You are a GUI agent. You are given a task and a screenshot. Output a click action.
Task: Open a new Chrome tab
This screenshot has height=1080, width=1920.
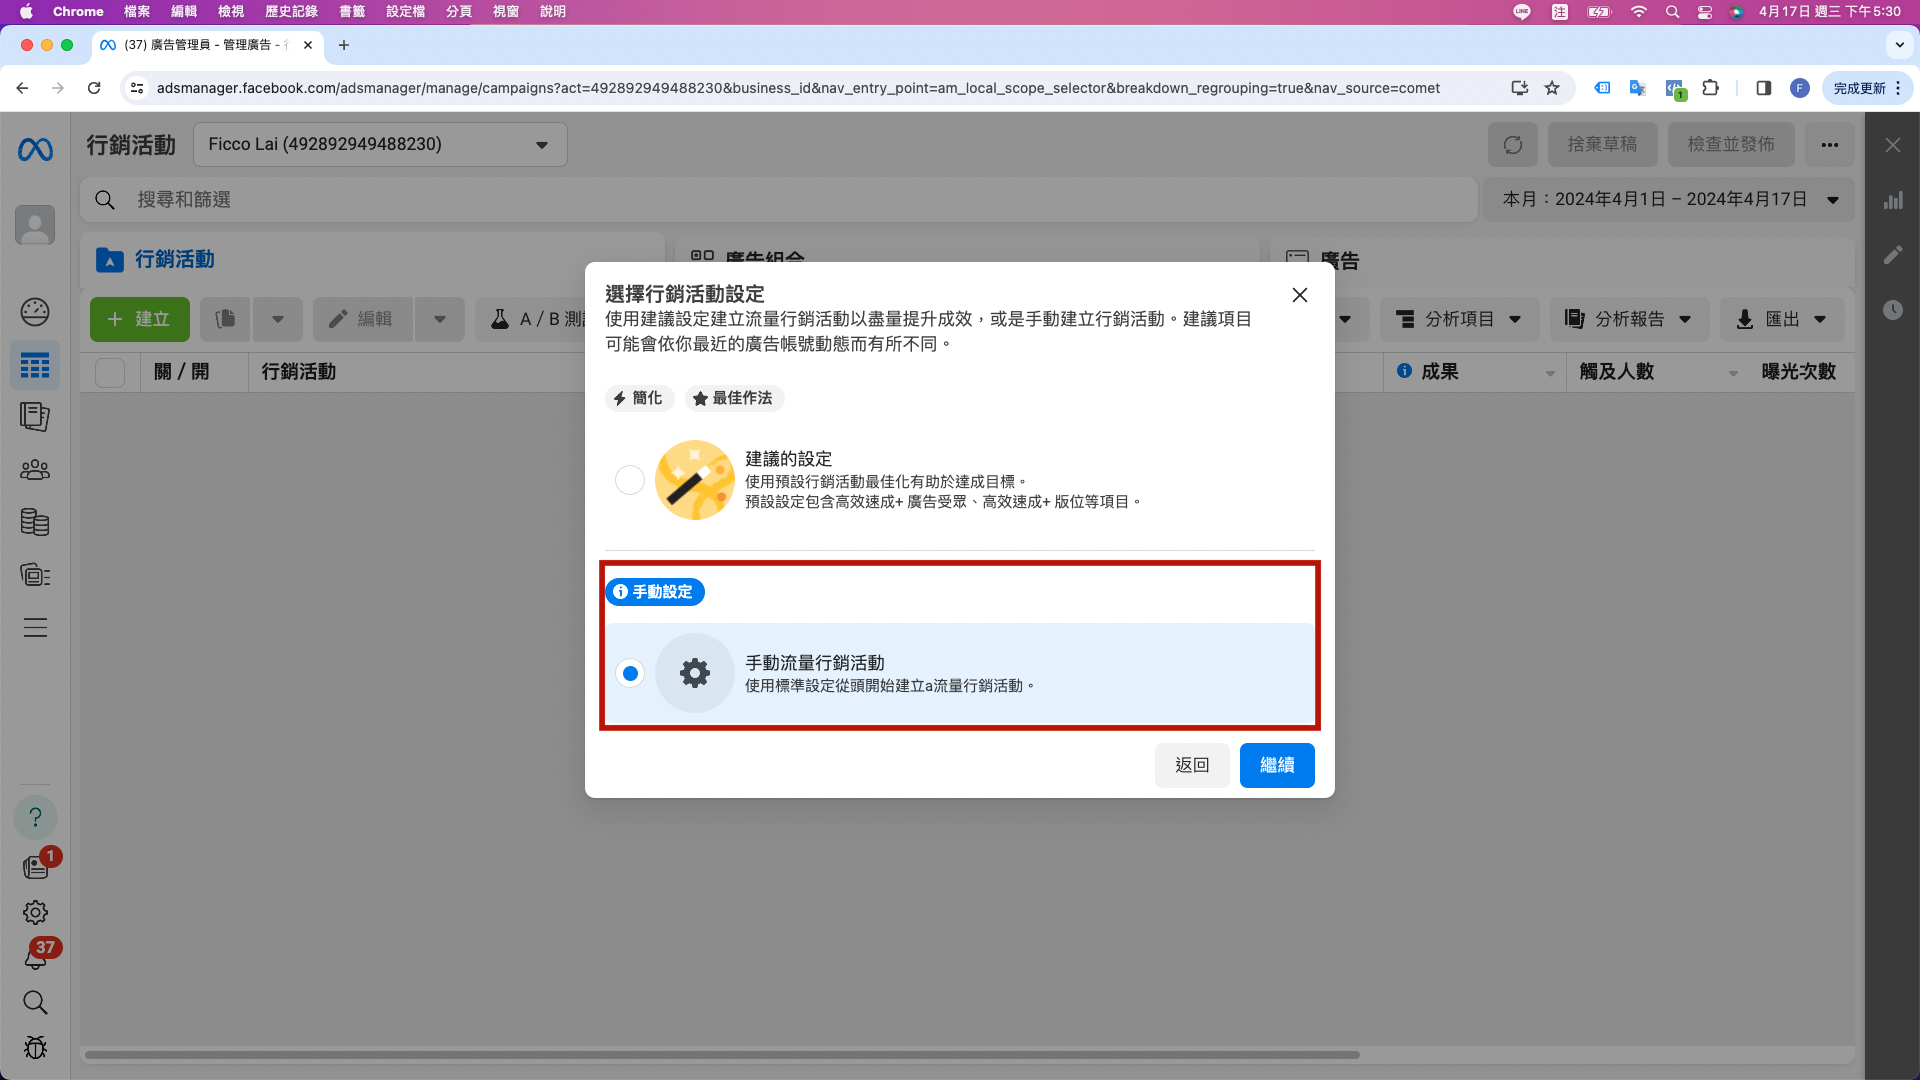344,45
